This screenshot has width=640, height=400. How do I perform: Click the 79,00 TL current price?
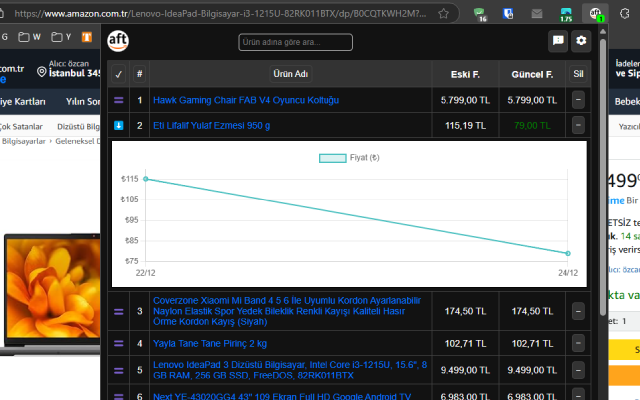[532, 125]
